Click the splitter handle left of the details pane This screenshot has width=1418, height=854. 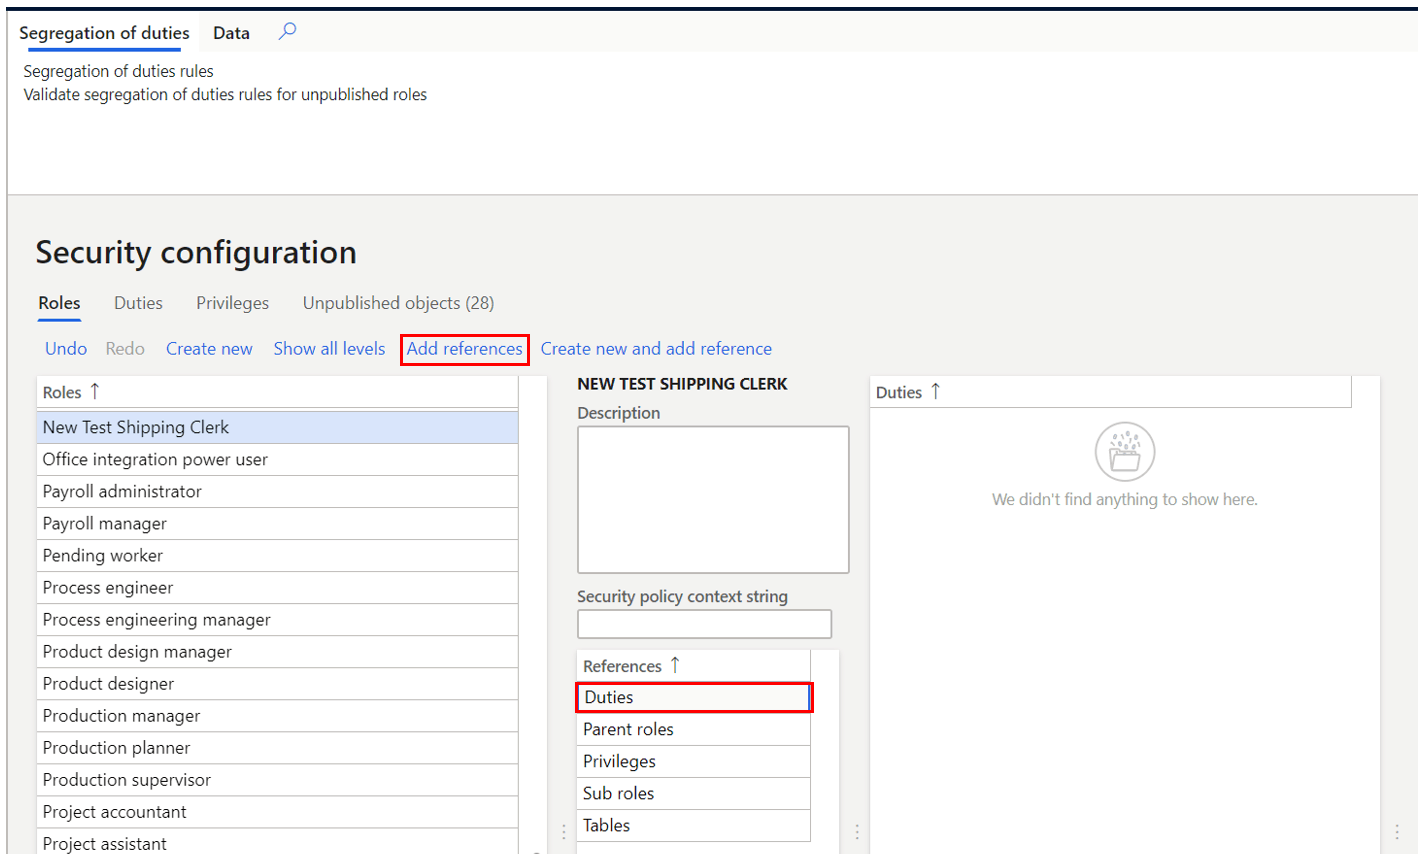563,830
